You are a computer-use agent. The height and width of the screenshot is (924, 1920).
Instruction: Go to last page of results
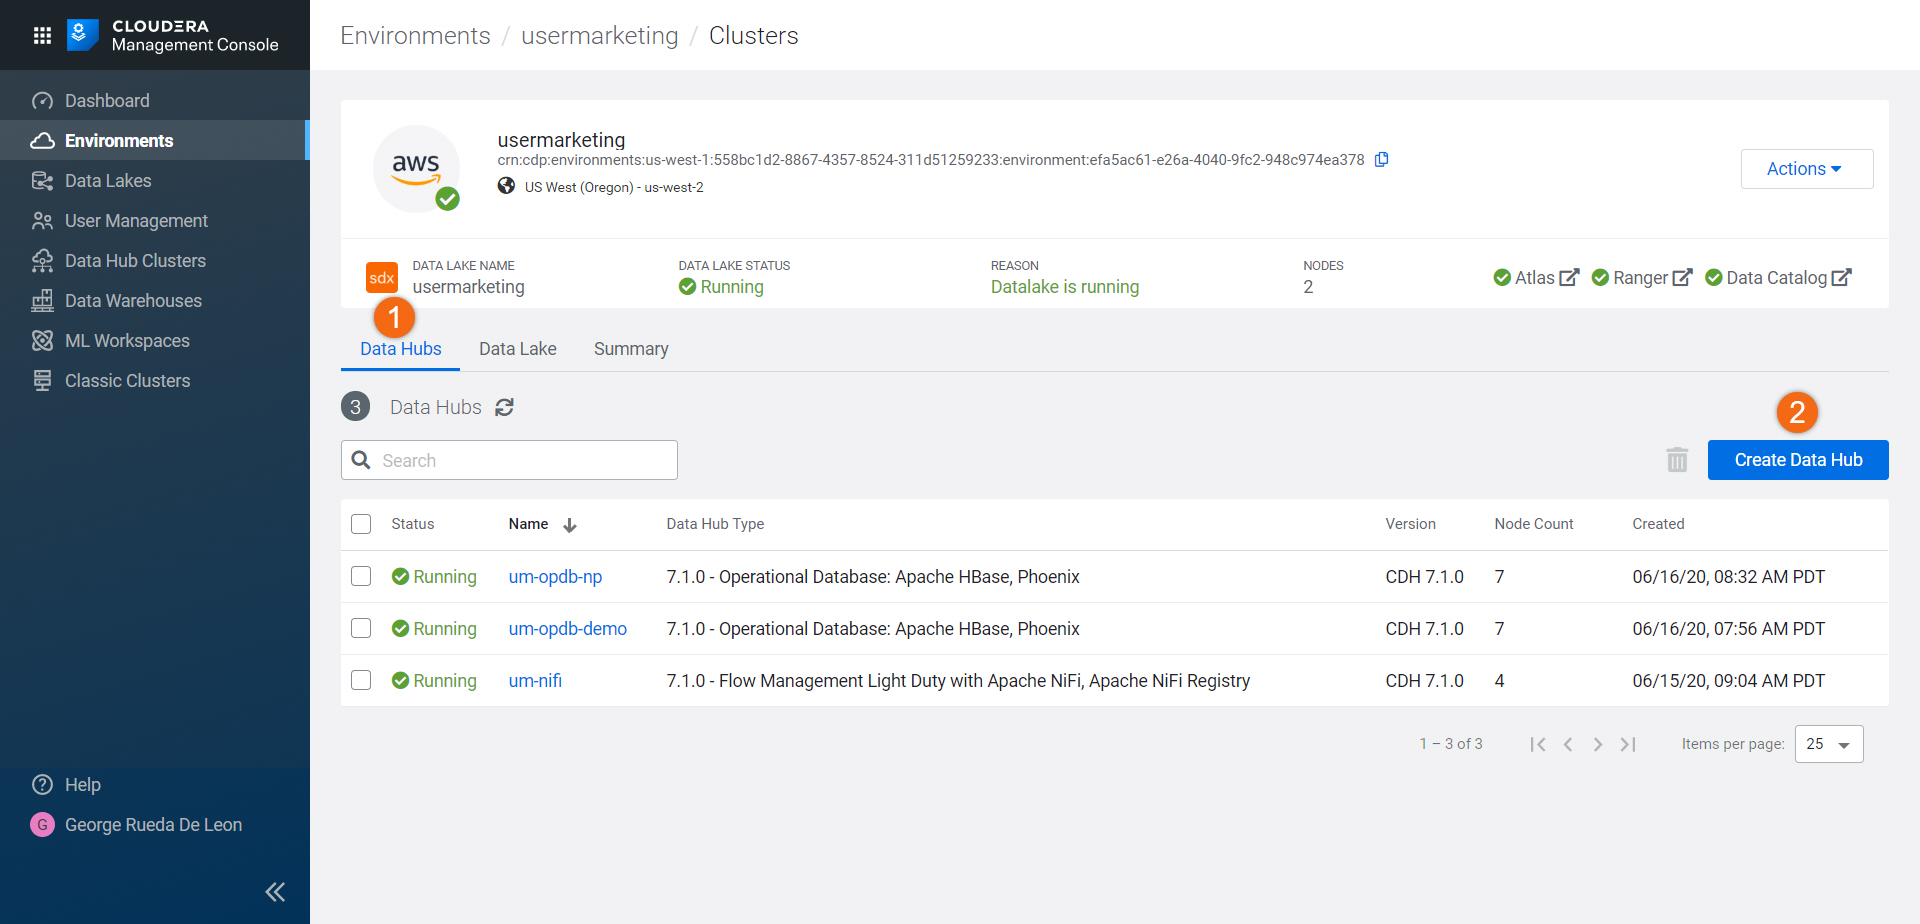click(x=1628, y=744)
